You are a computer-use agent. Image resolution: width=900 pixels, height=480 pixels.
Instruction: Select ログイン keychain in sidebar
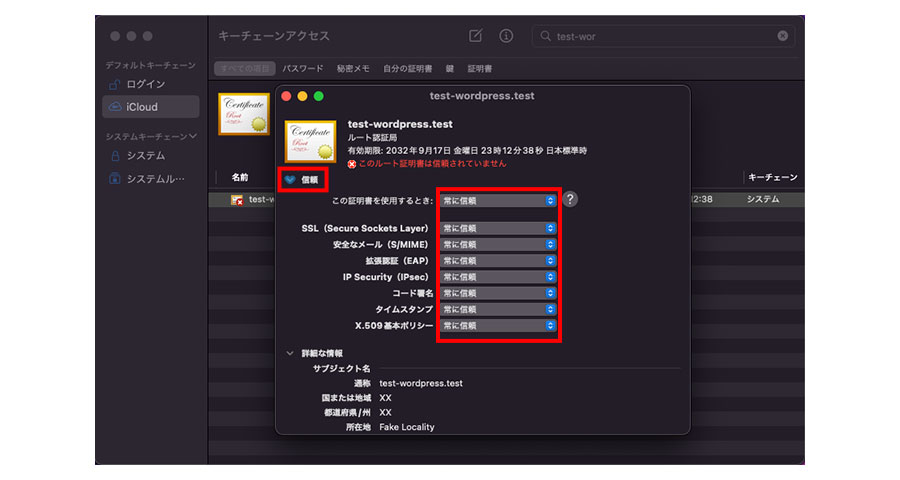[145, 84]
